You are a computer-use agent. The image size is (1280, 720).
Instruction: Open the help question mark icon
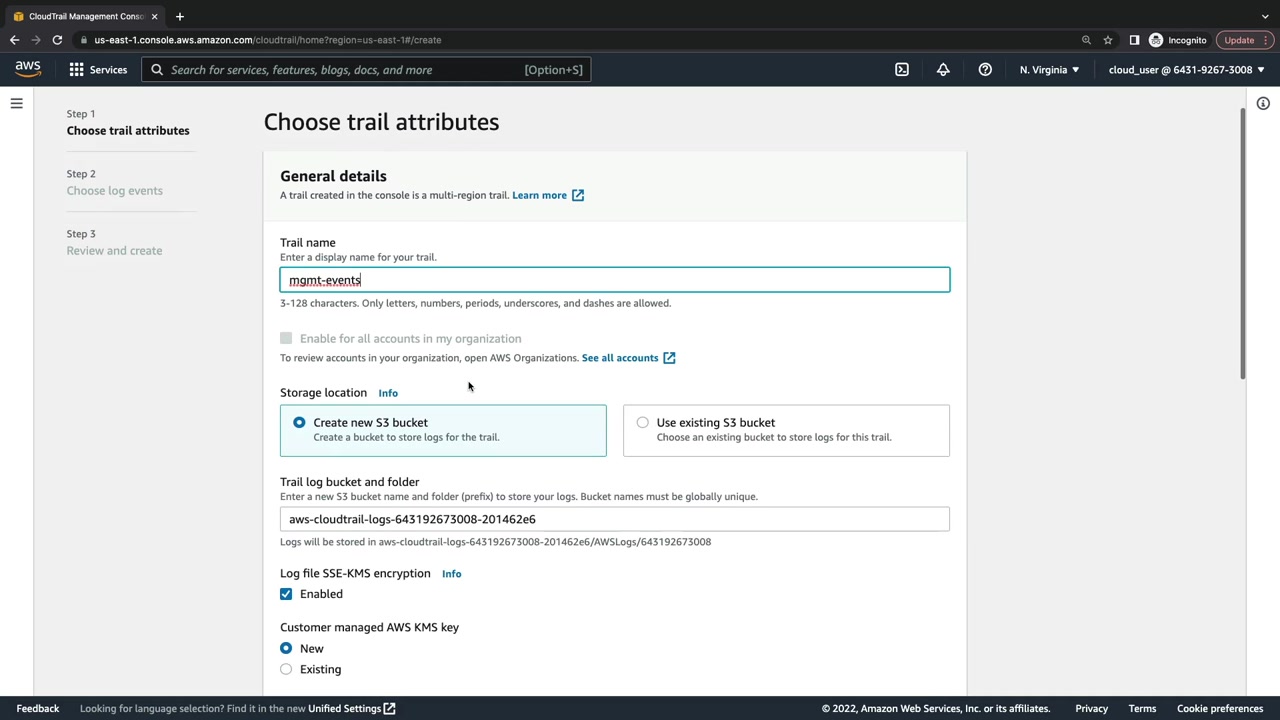coord(985,70)
